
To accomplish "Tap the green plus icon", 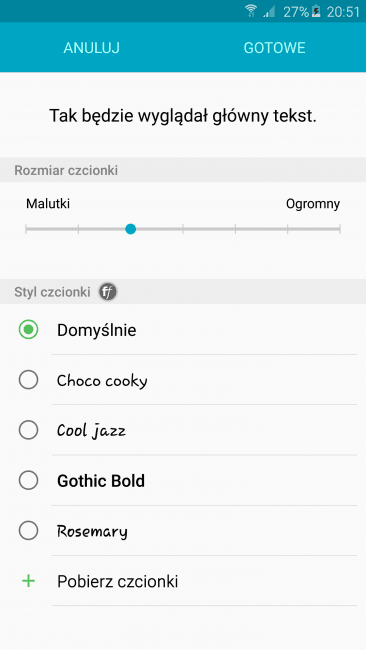I will pos(28,581).
